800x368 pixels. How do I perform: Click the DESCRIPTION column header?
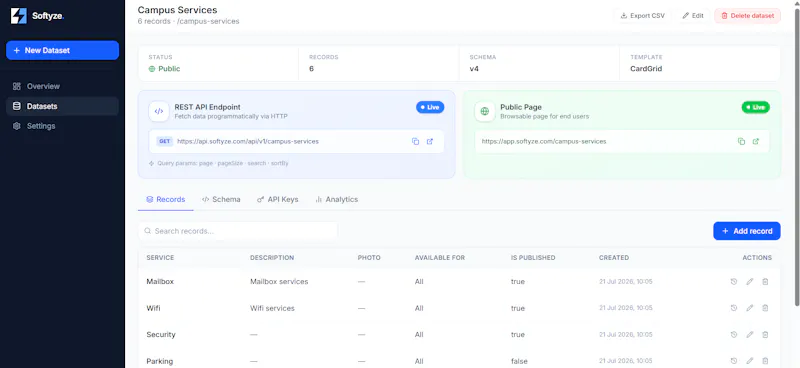[x=272, y=258]
